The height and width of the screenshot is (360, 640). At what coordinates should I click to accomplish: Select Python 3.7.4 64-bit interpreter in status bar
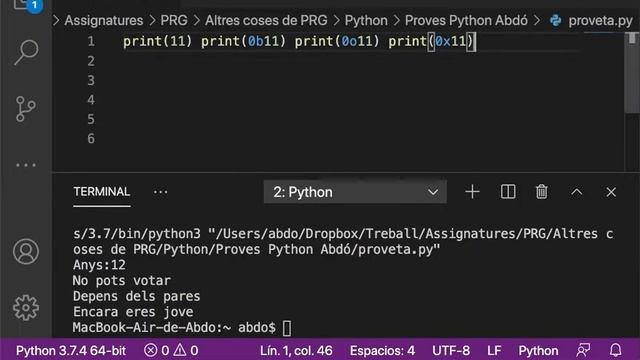71,350
